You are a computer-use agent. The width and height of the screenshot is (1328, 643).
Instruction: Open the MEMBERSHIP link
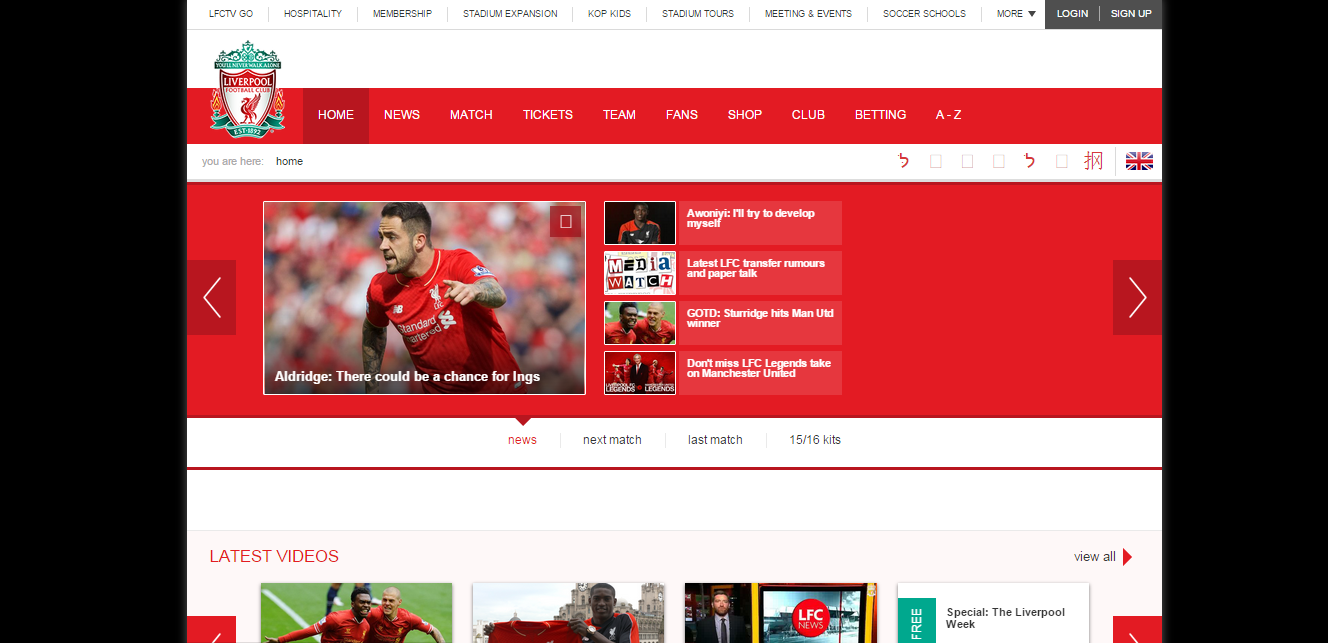pyautogui.click(x=402, y=14)
